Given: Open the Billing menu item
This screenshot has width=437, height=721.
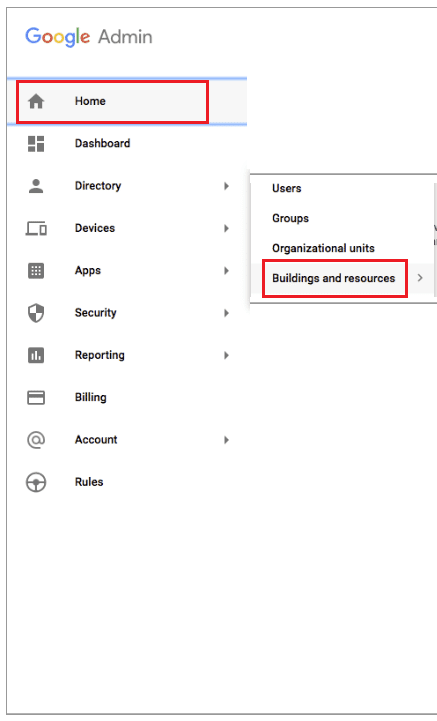Looking at the screenshot, I should click(126, 397).
